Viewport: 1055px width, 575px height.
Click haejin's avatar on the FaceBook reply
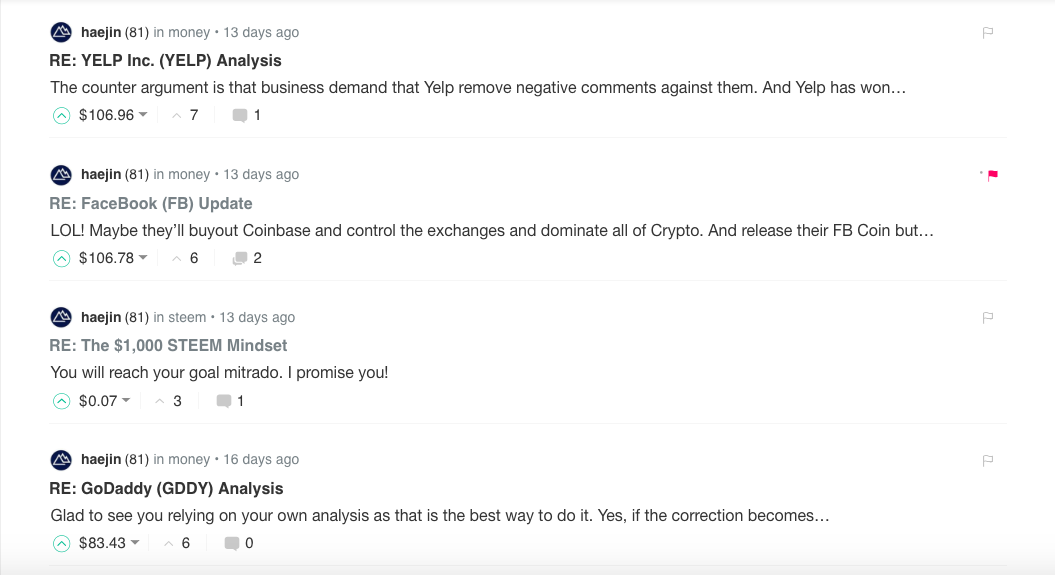[61, 175]
